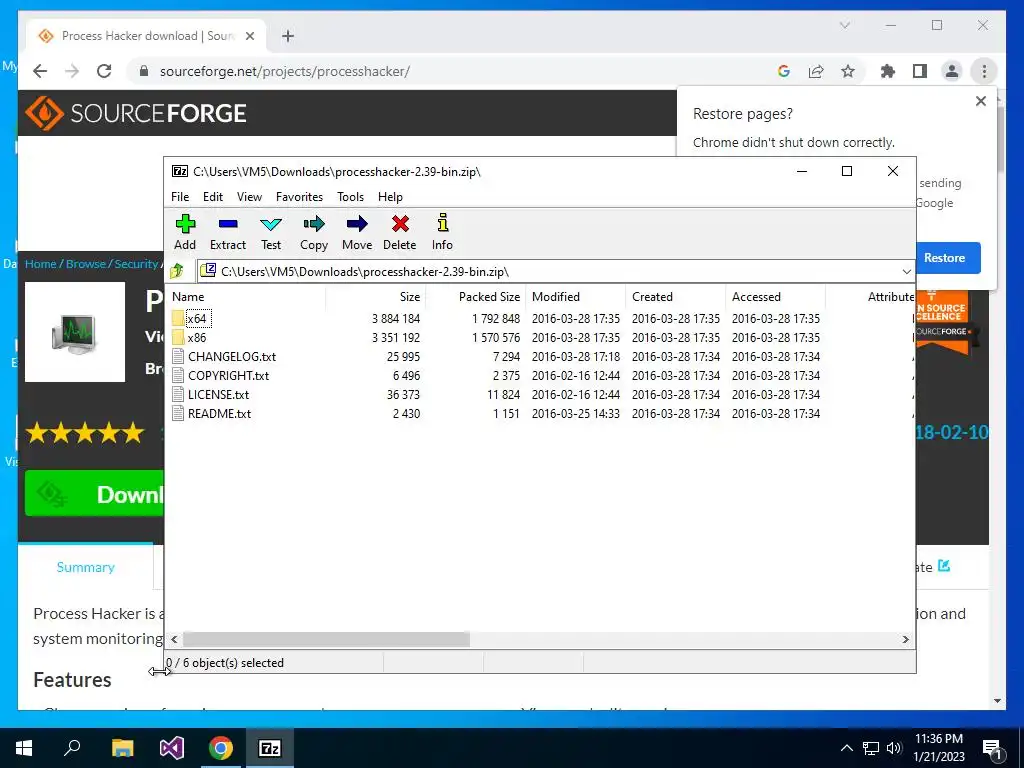This screenshot has height=768, width=1024.
Task: Select the Copy toolbar icon
Action: click(x=313, y=224)
